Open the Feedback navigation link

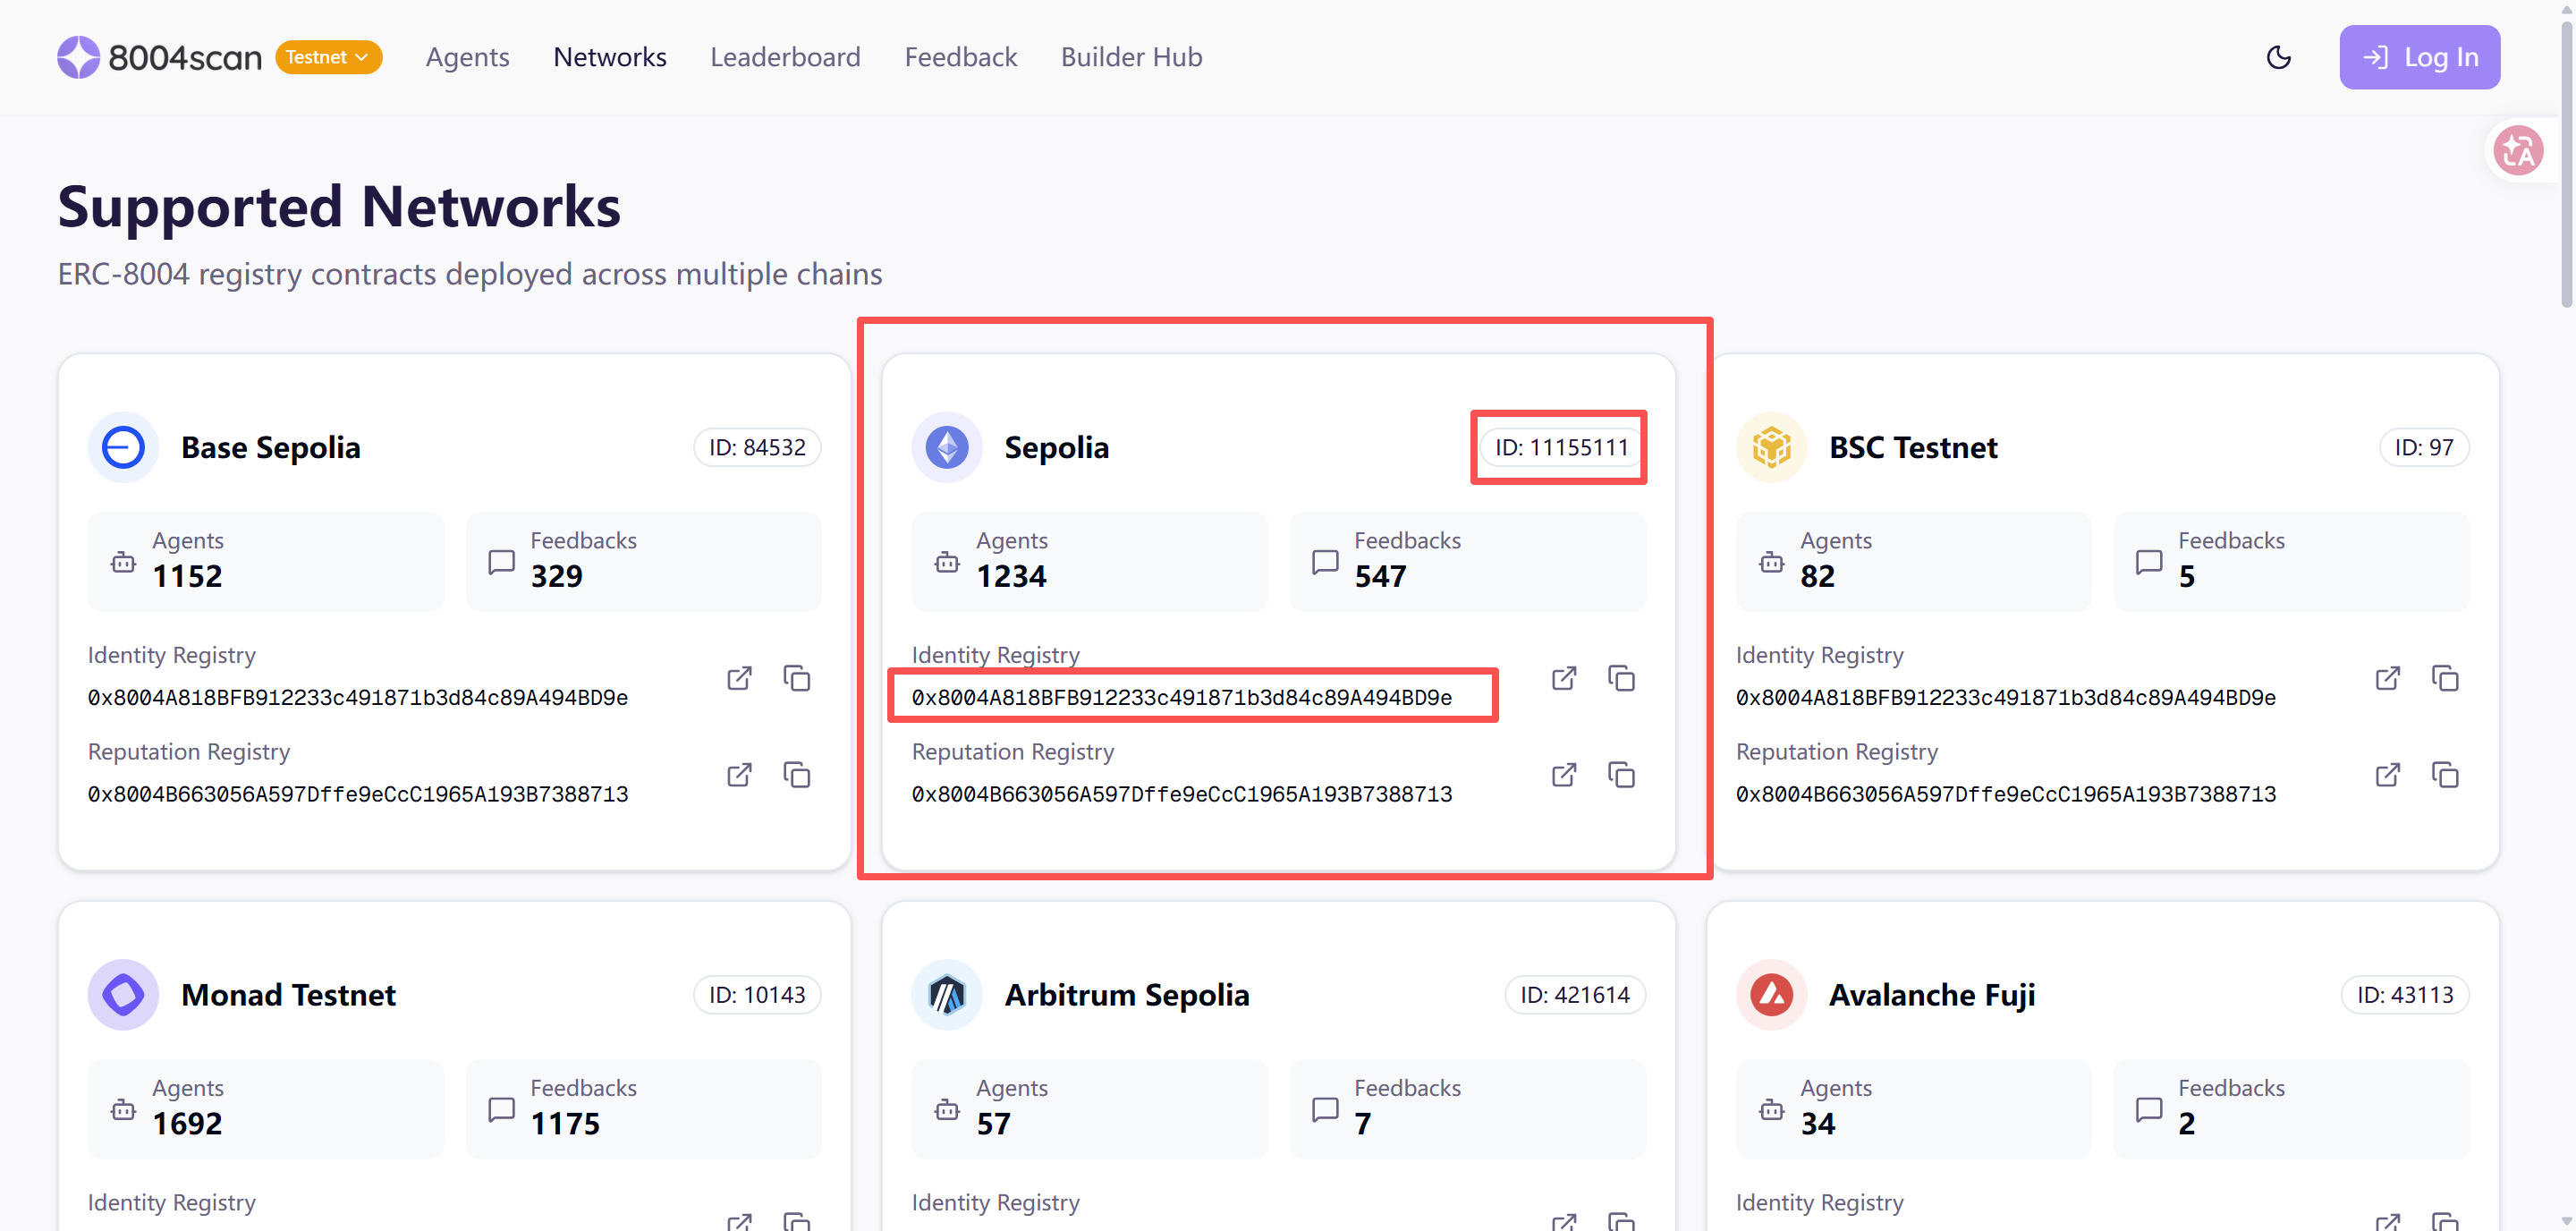coord(960,57)
